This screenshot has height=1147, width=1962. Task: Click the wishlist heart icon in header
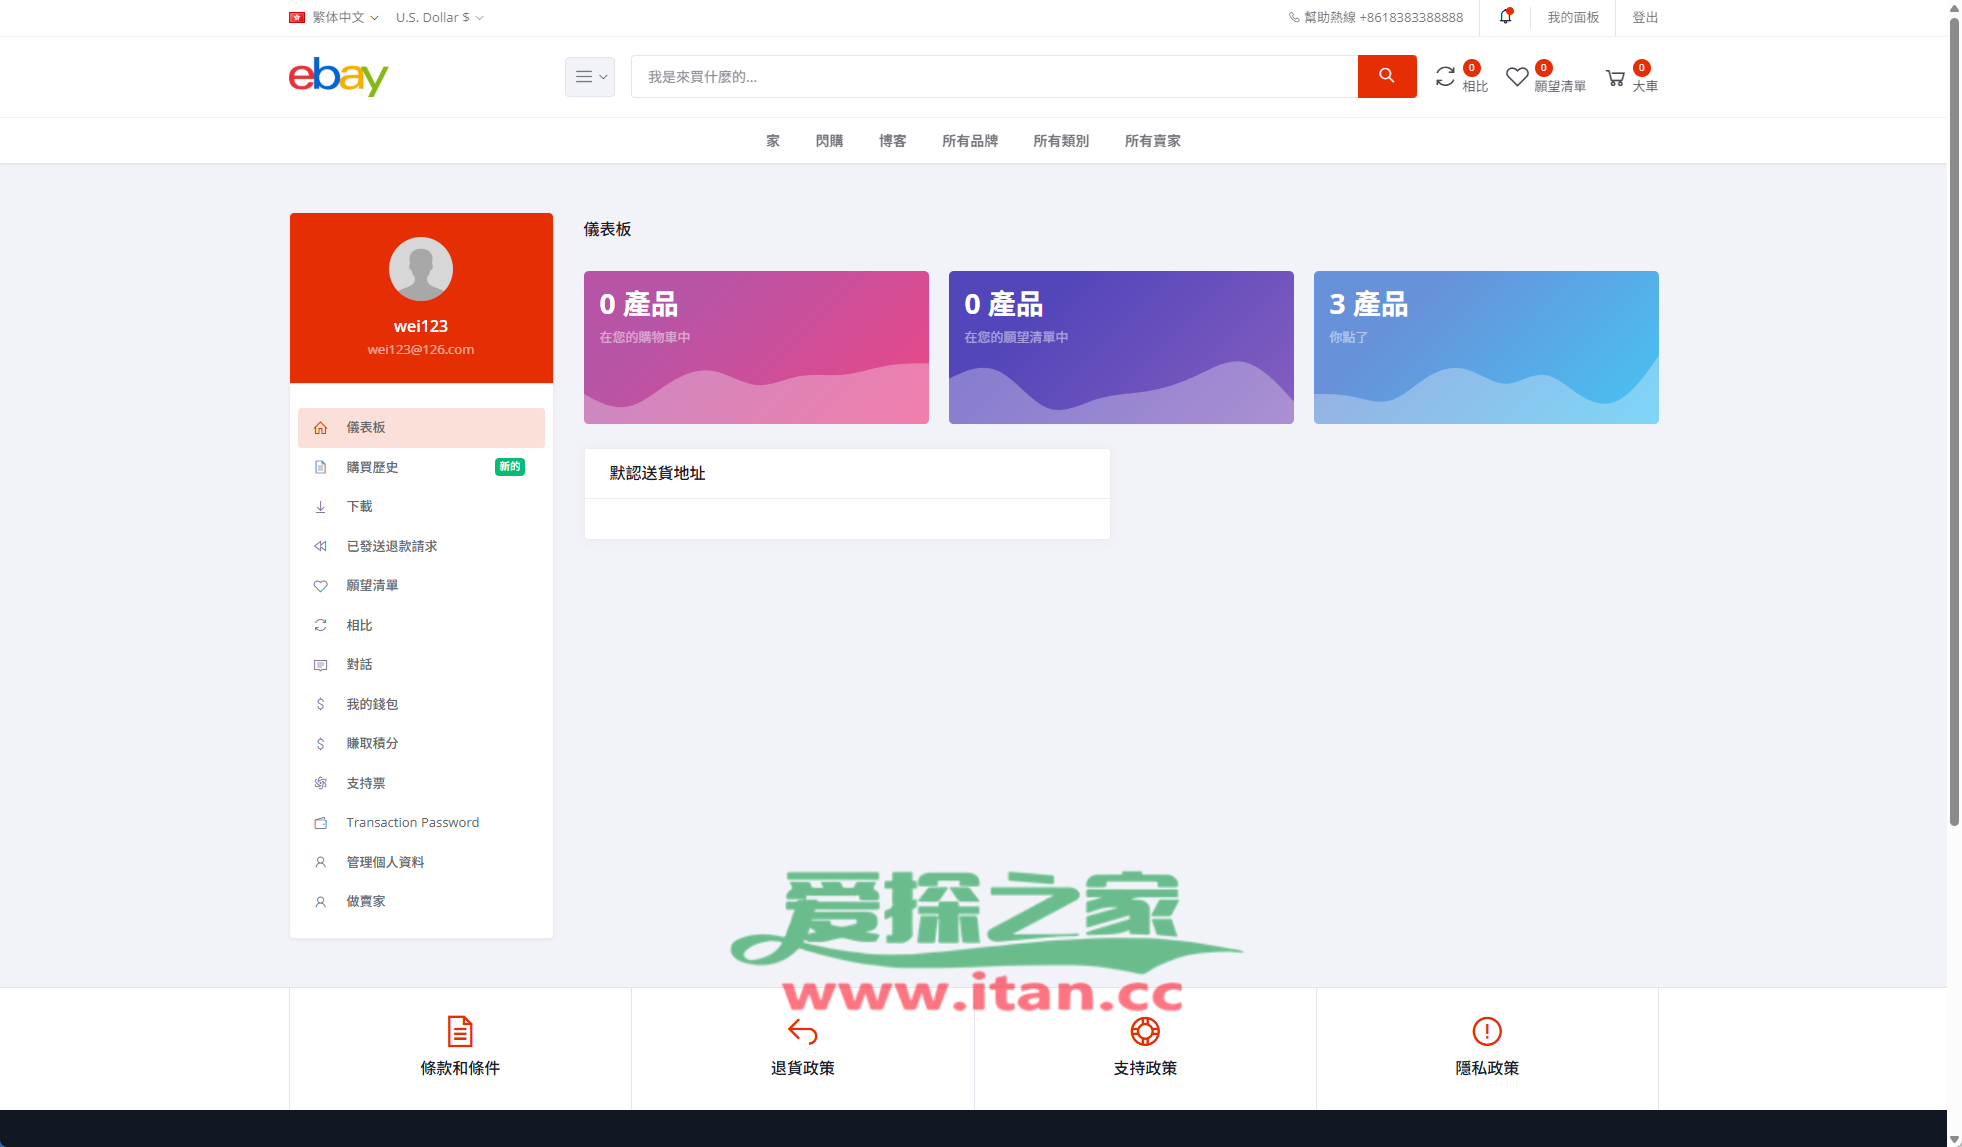click(1517, 76)
